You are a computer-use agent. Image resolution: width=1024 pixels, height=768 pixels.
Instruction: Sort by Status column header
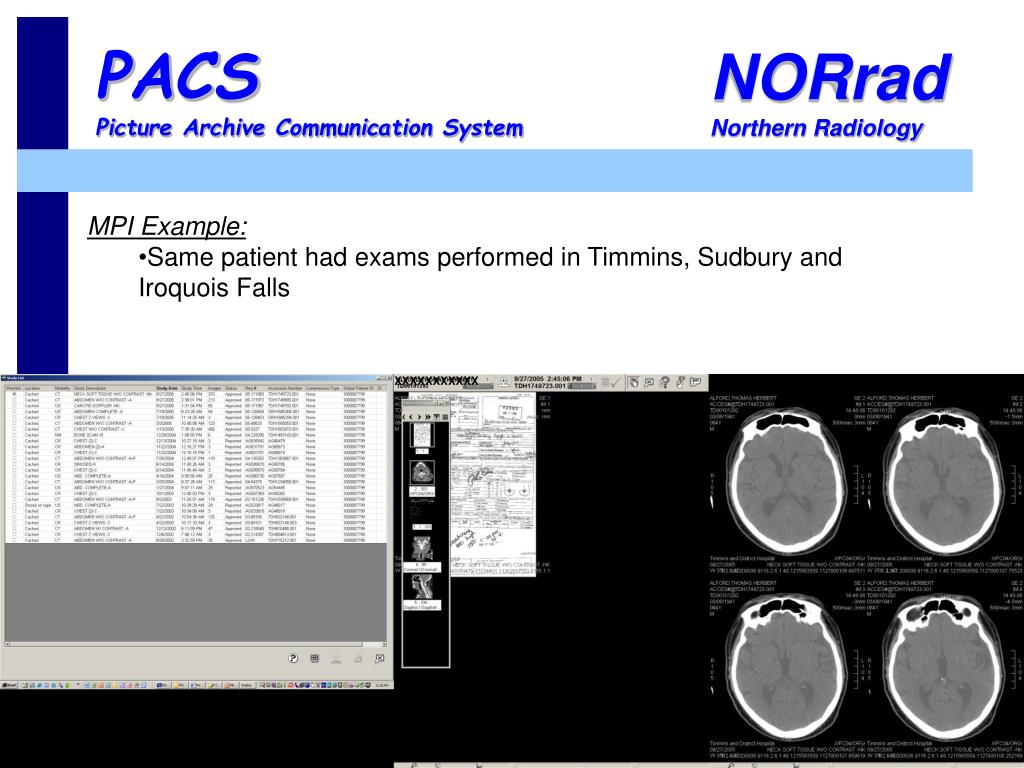point(233,388)
